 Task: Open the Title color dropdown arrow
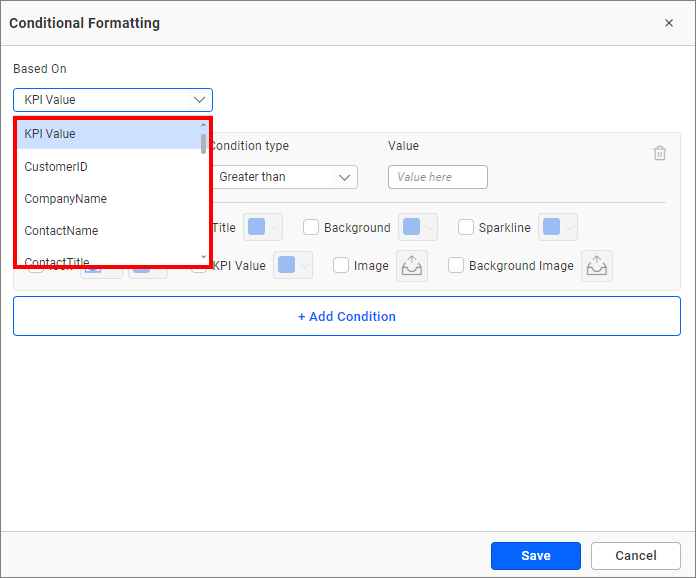(x=275, y=227)
